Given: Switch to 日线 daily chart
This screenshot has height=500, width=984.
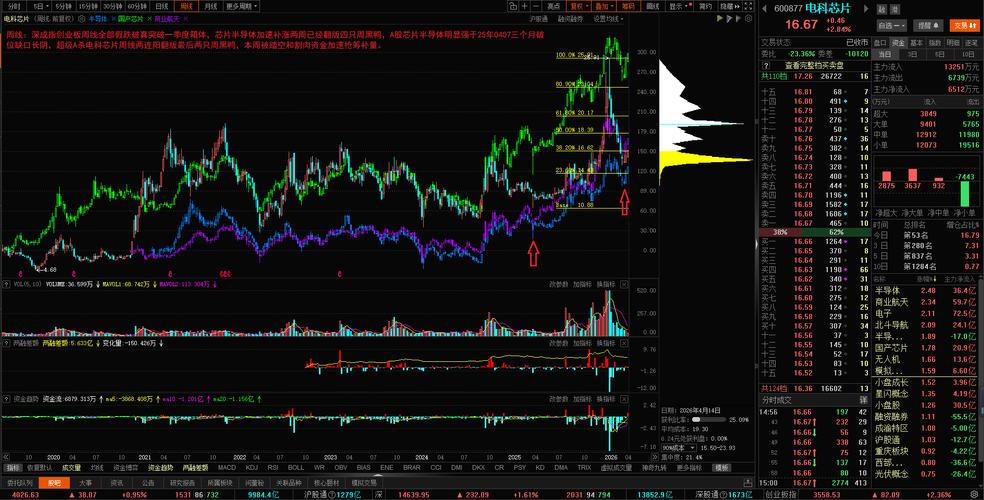Looking at the screenshot, I should [161, 6].
